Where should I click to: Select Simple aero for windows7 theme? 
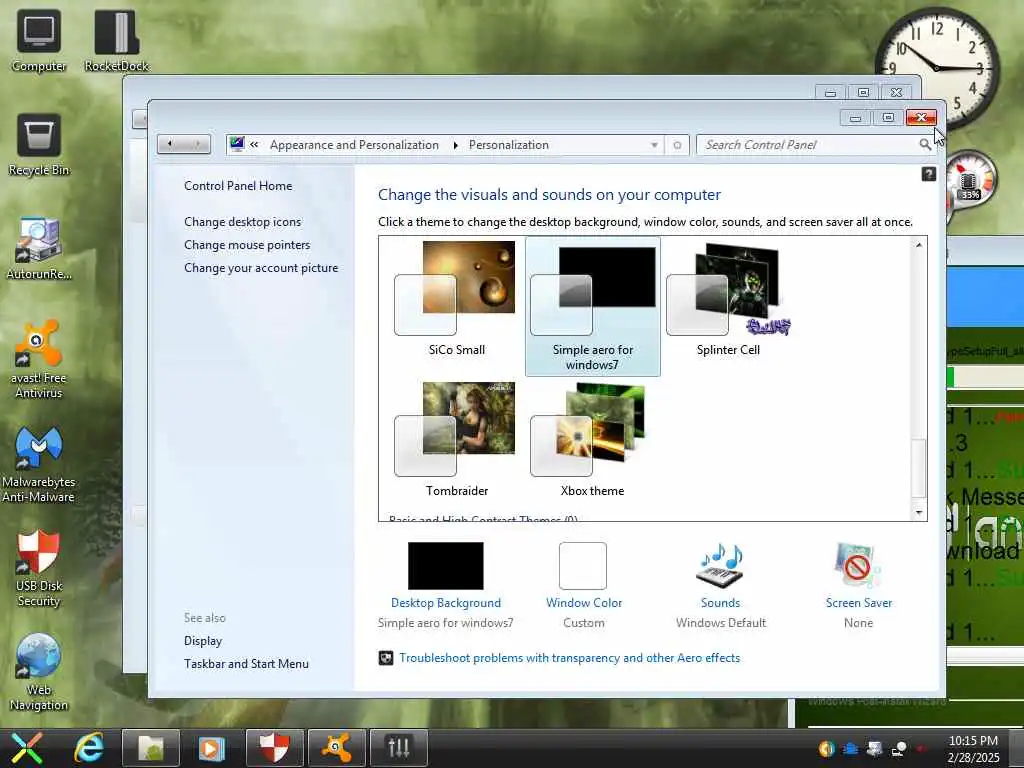(x=592, y=306)
